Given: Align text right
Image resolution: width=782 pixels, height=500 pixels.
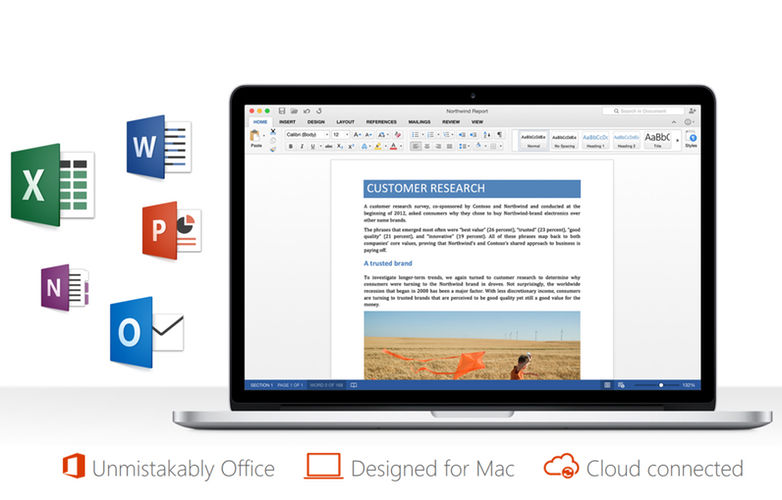Looking at the screenshot, I should coord(438,146).
